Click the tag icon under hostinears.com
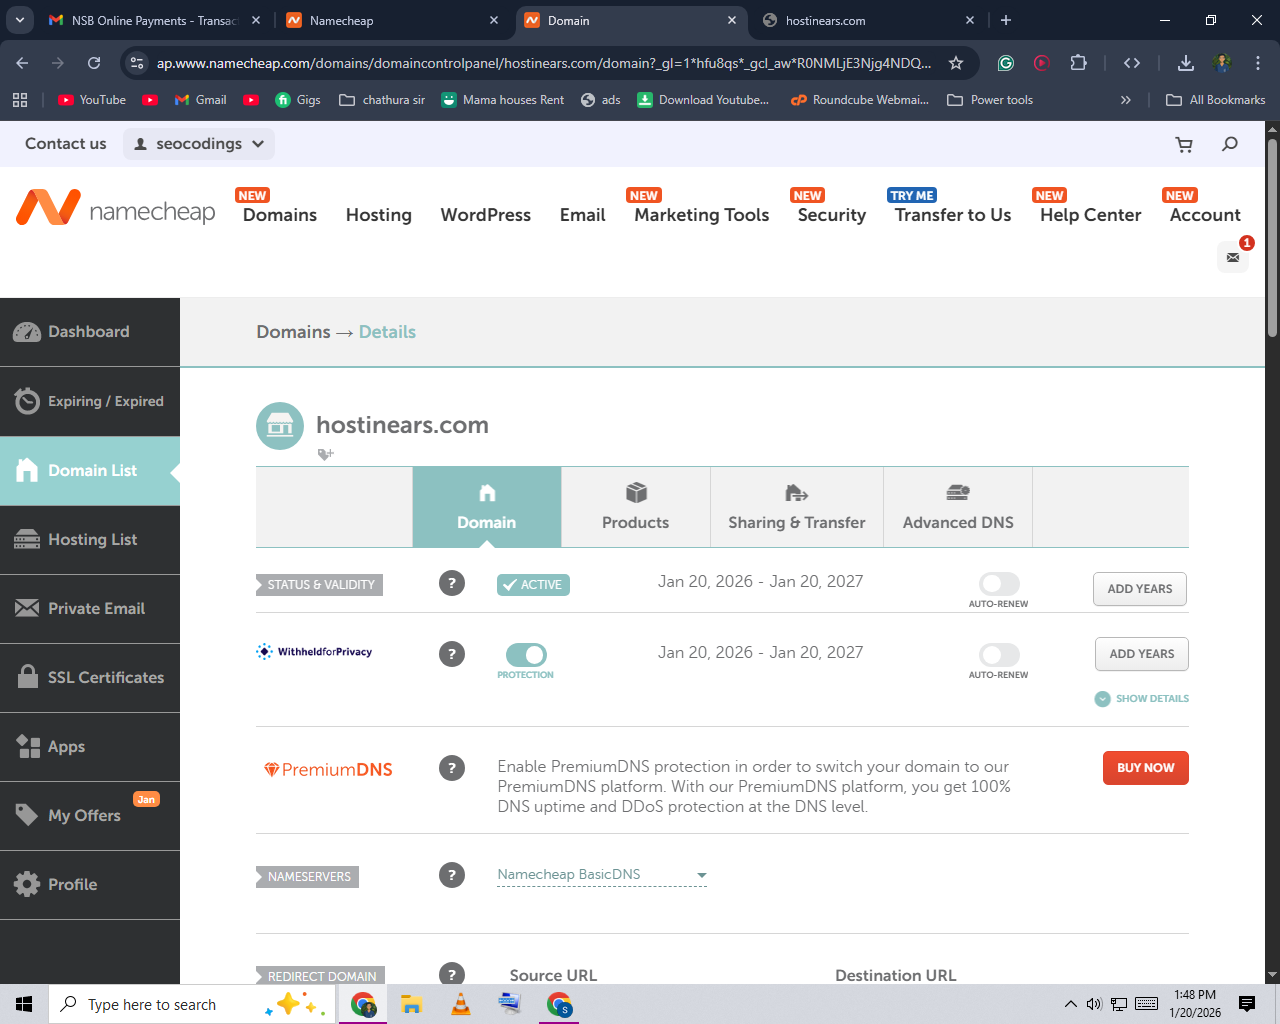 (325, 454)
